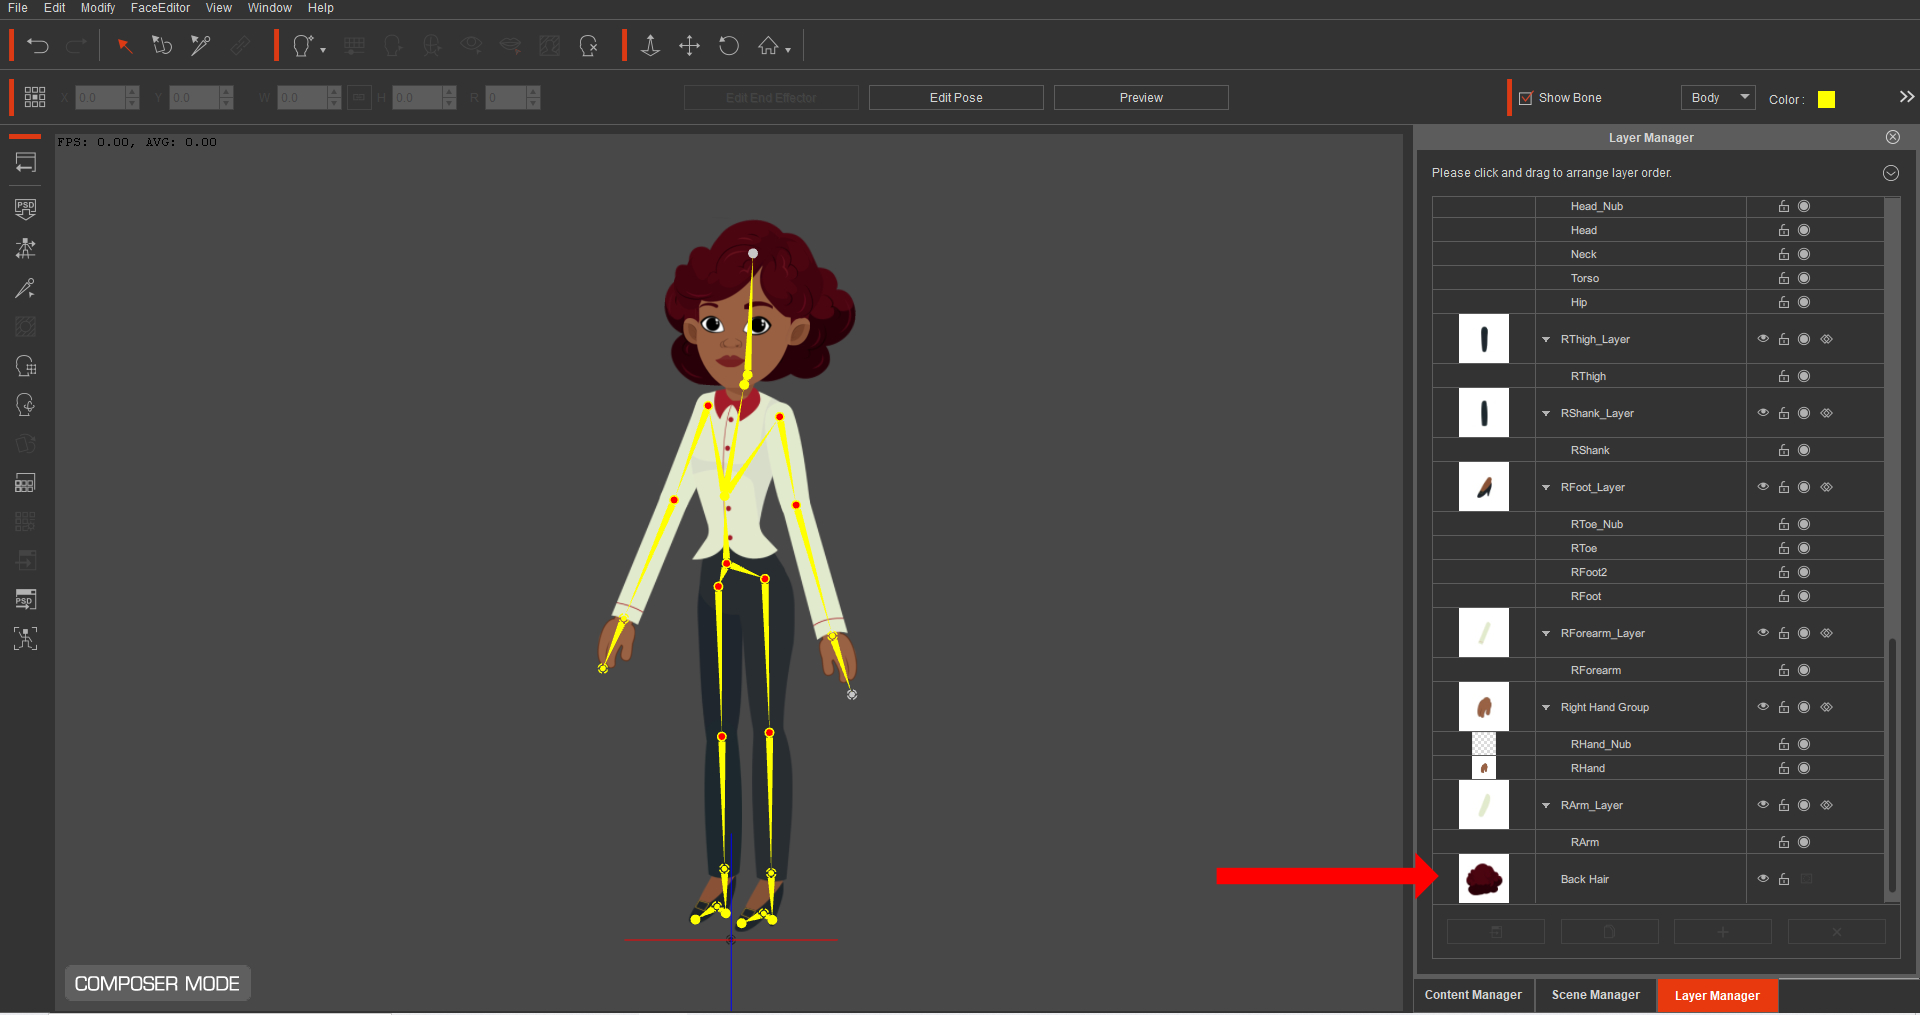
Task: Choose the pin-with-arrow bone tool
Action: [x=200, y=46]
